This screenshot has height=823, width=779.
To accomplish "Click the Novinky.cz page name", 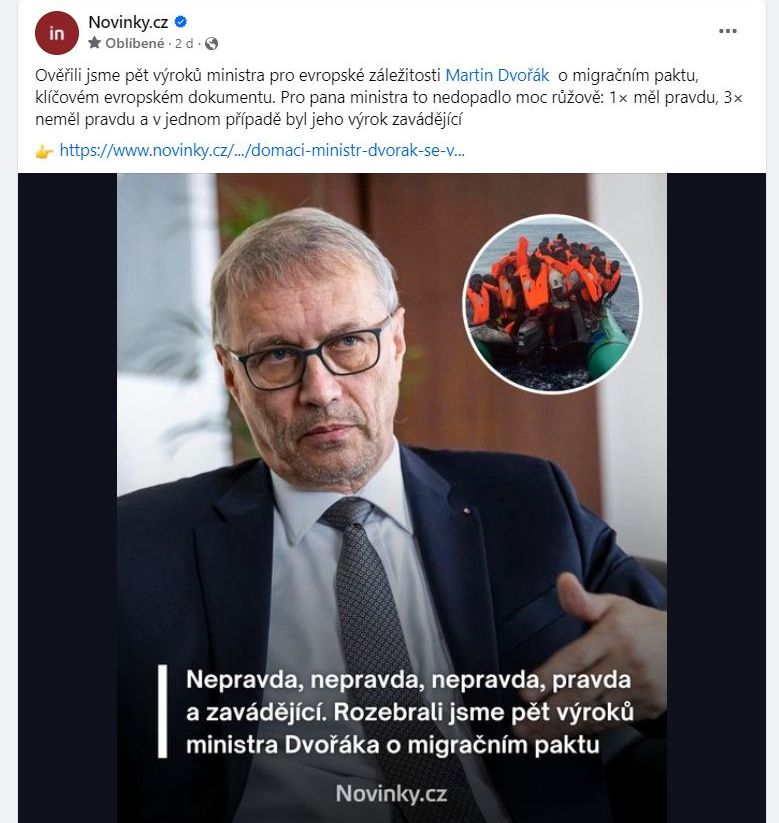I will [128, 22].
